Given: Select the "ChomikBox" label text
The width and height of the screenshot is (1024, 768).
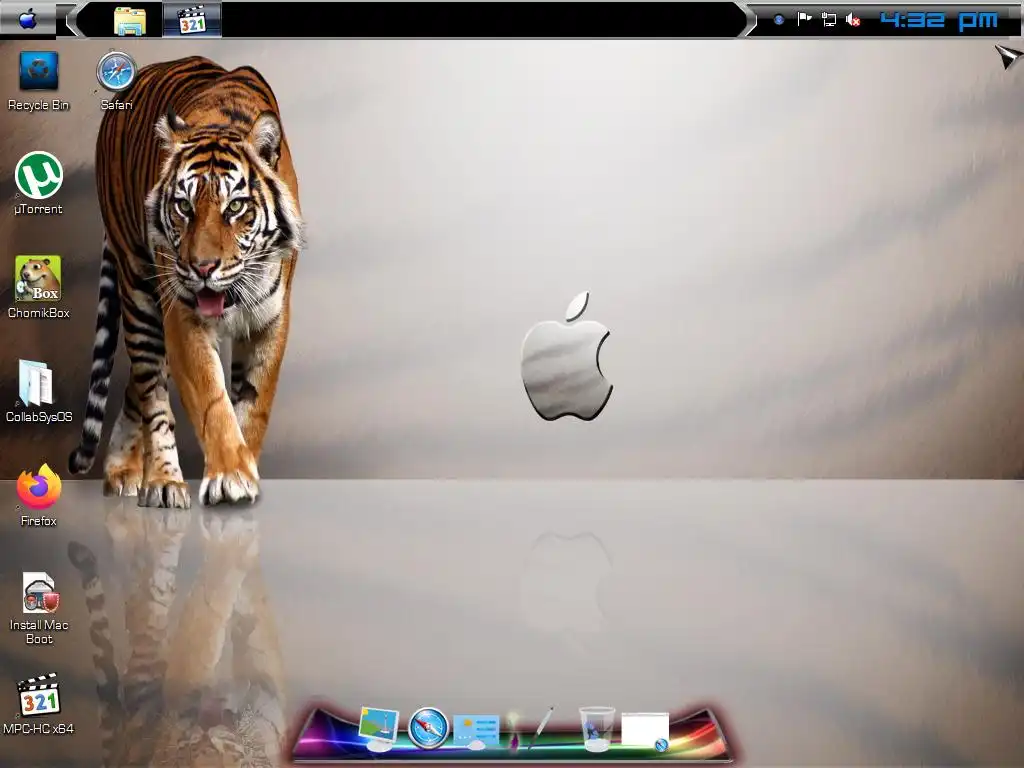Looking at the screenshot, I should coord(39,313).
